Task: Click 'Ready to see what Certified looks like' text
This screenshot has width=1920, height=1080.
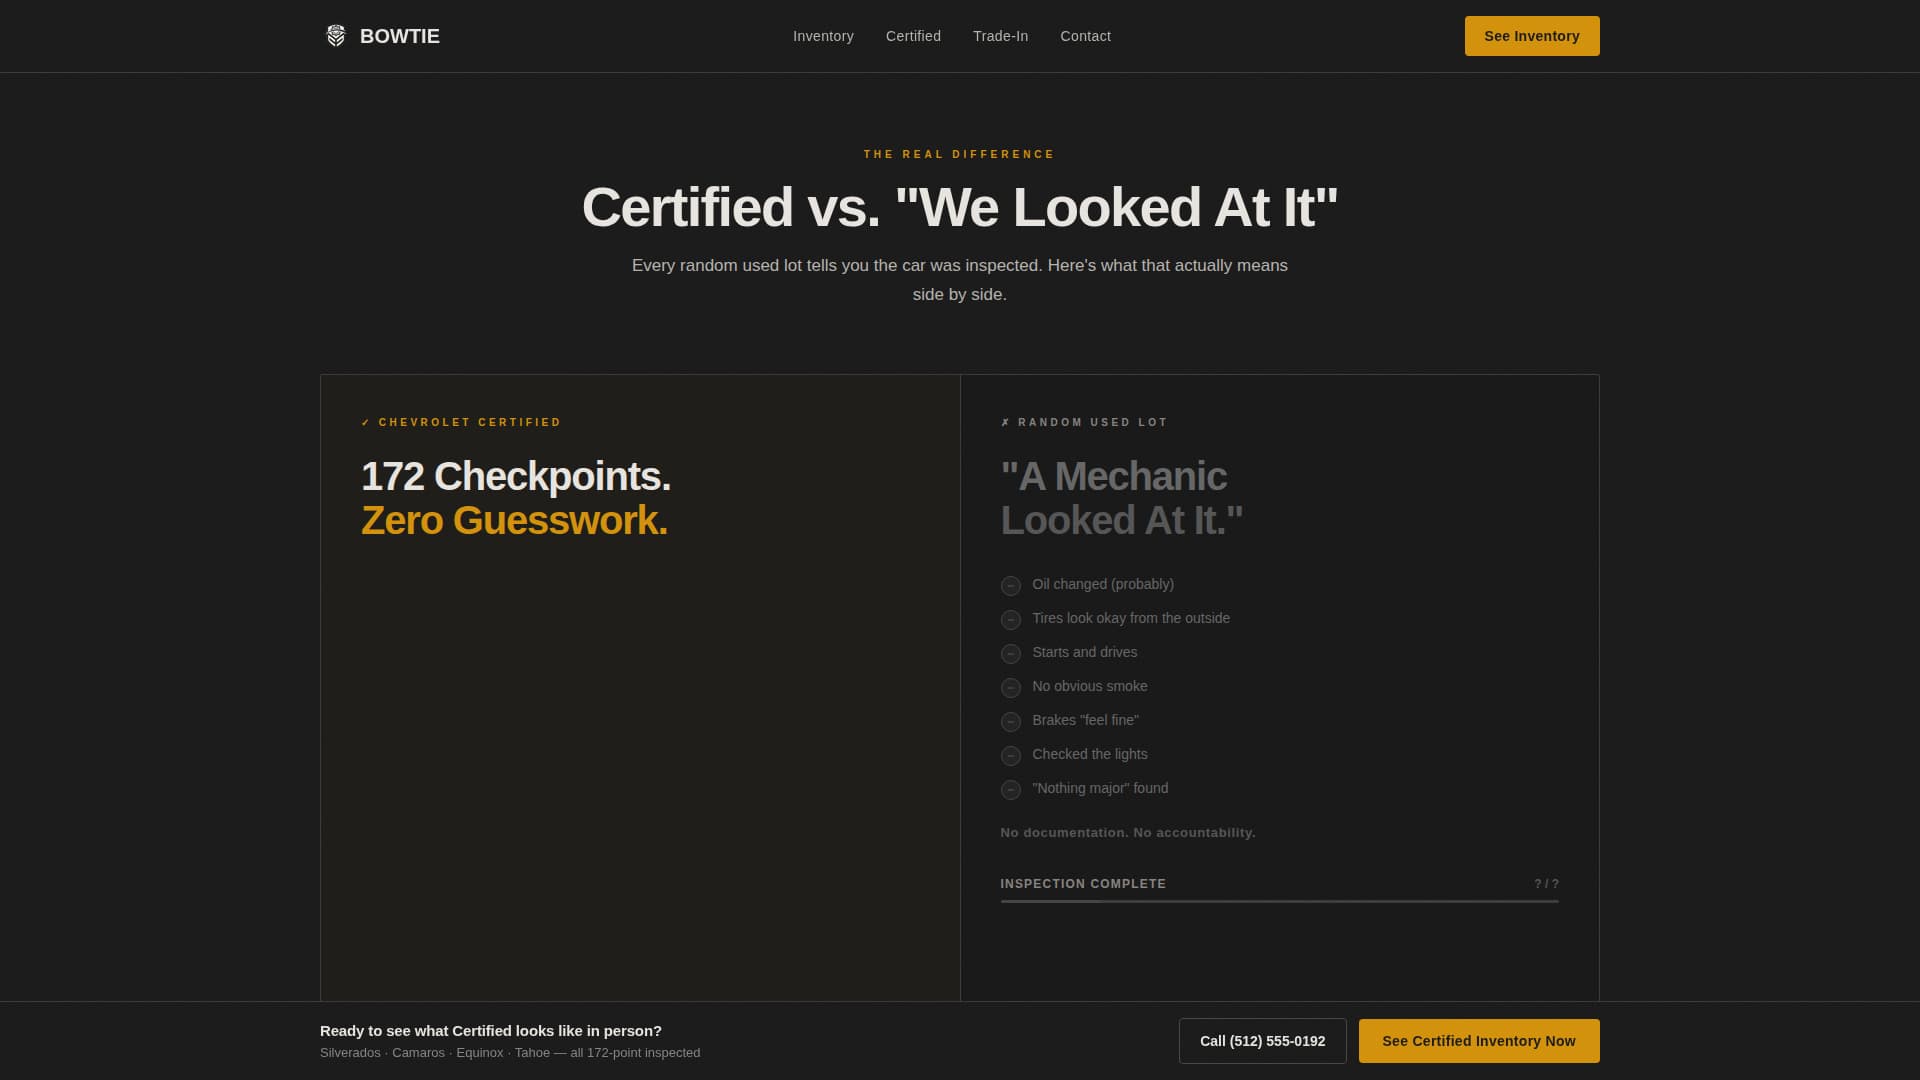Action: [491, 1031]
